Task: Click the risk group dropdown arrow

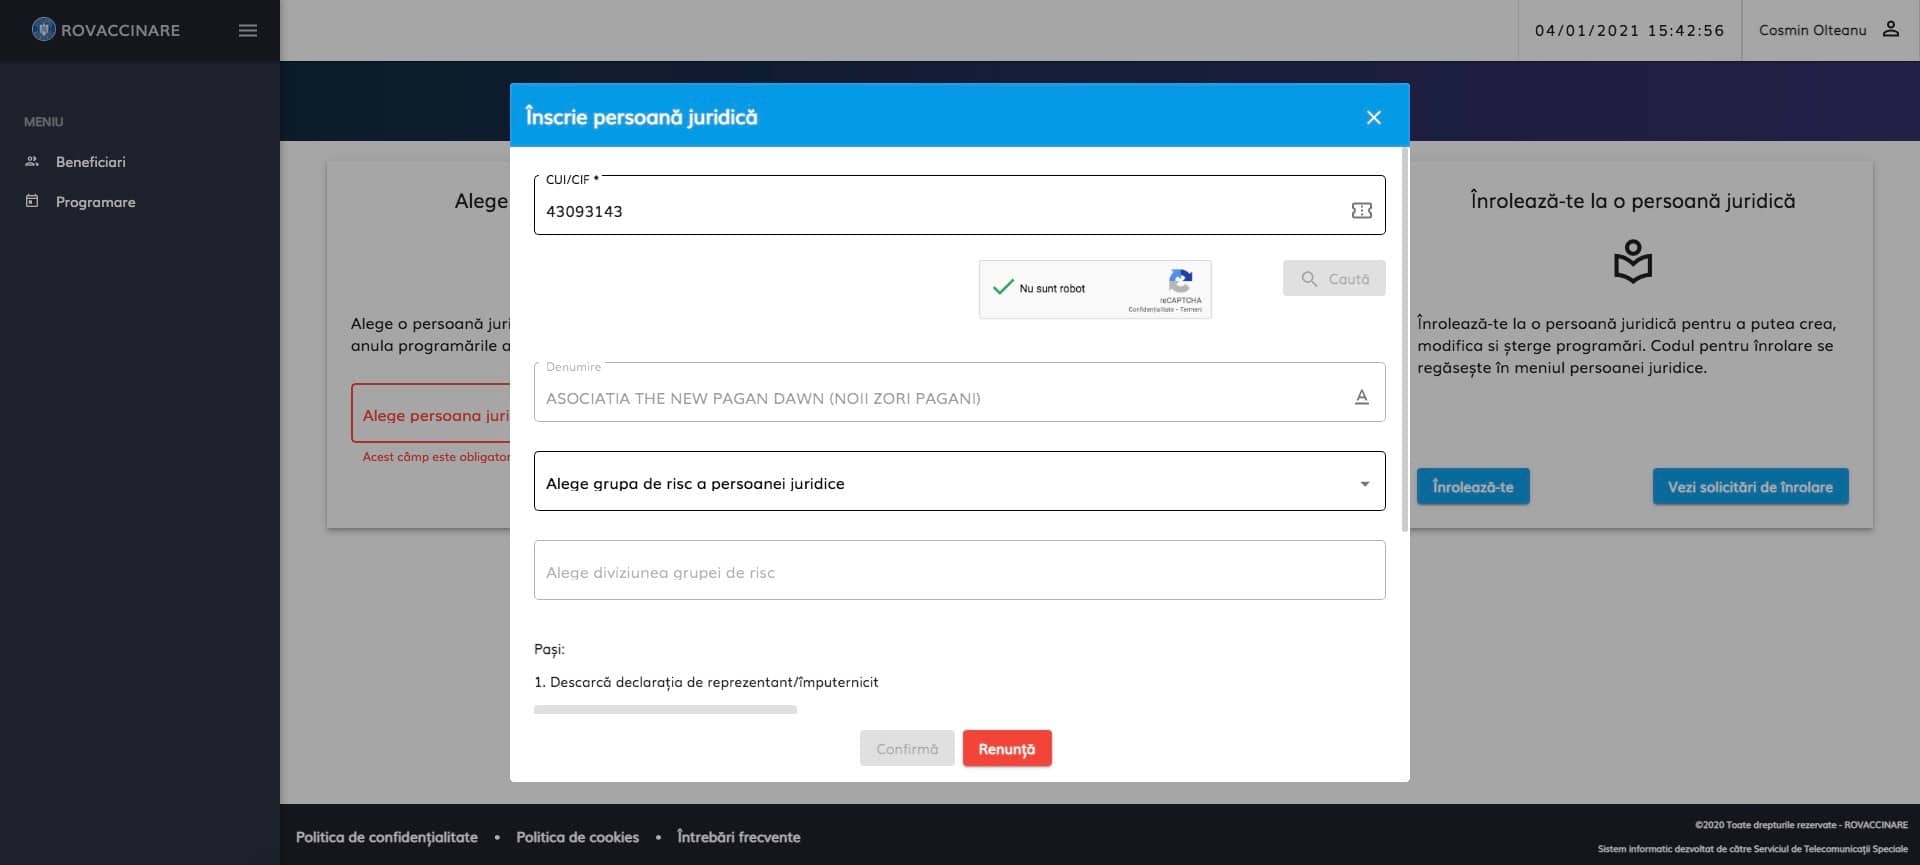Action: point(1364,484)
